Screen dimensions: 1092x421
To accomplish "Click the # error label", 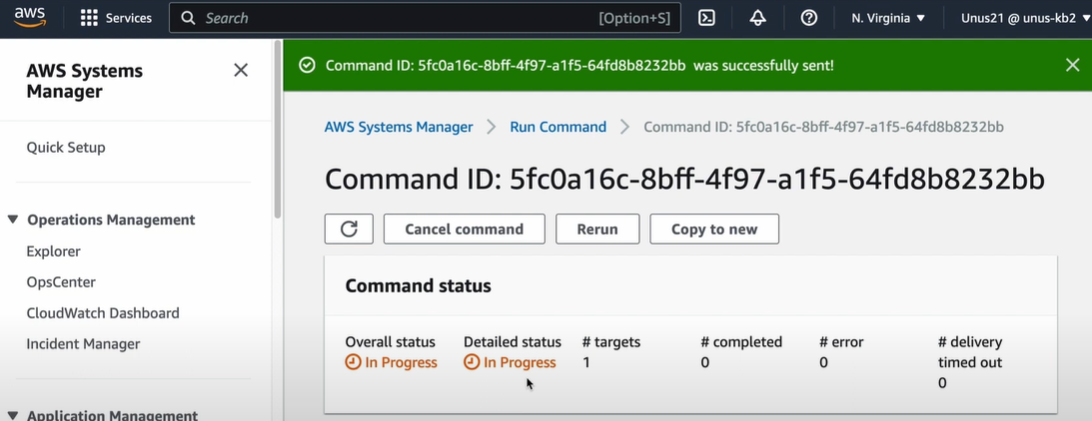I will pyautogui.click(x=841, y=342).
